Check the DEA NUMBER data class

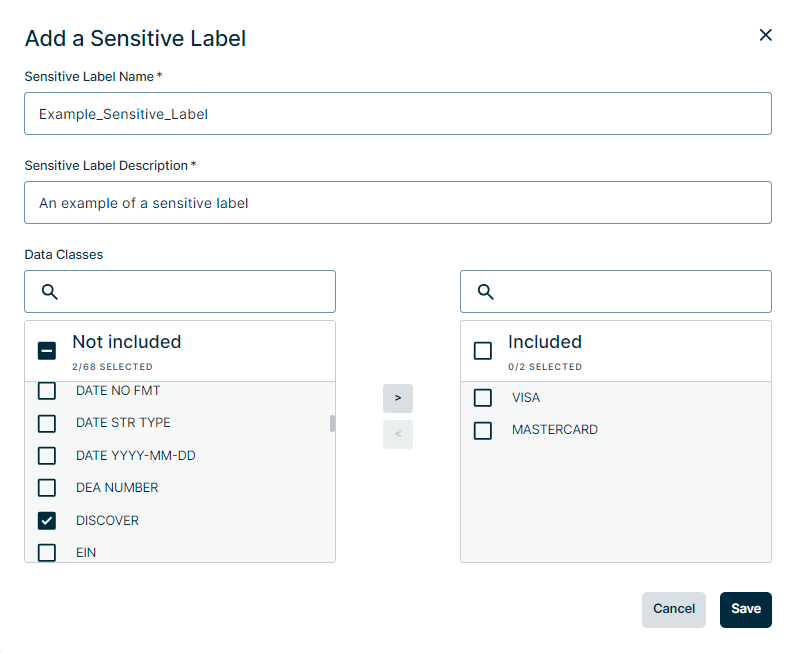coord(46,487)
